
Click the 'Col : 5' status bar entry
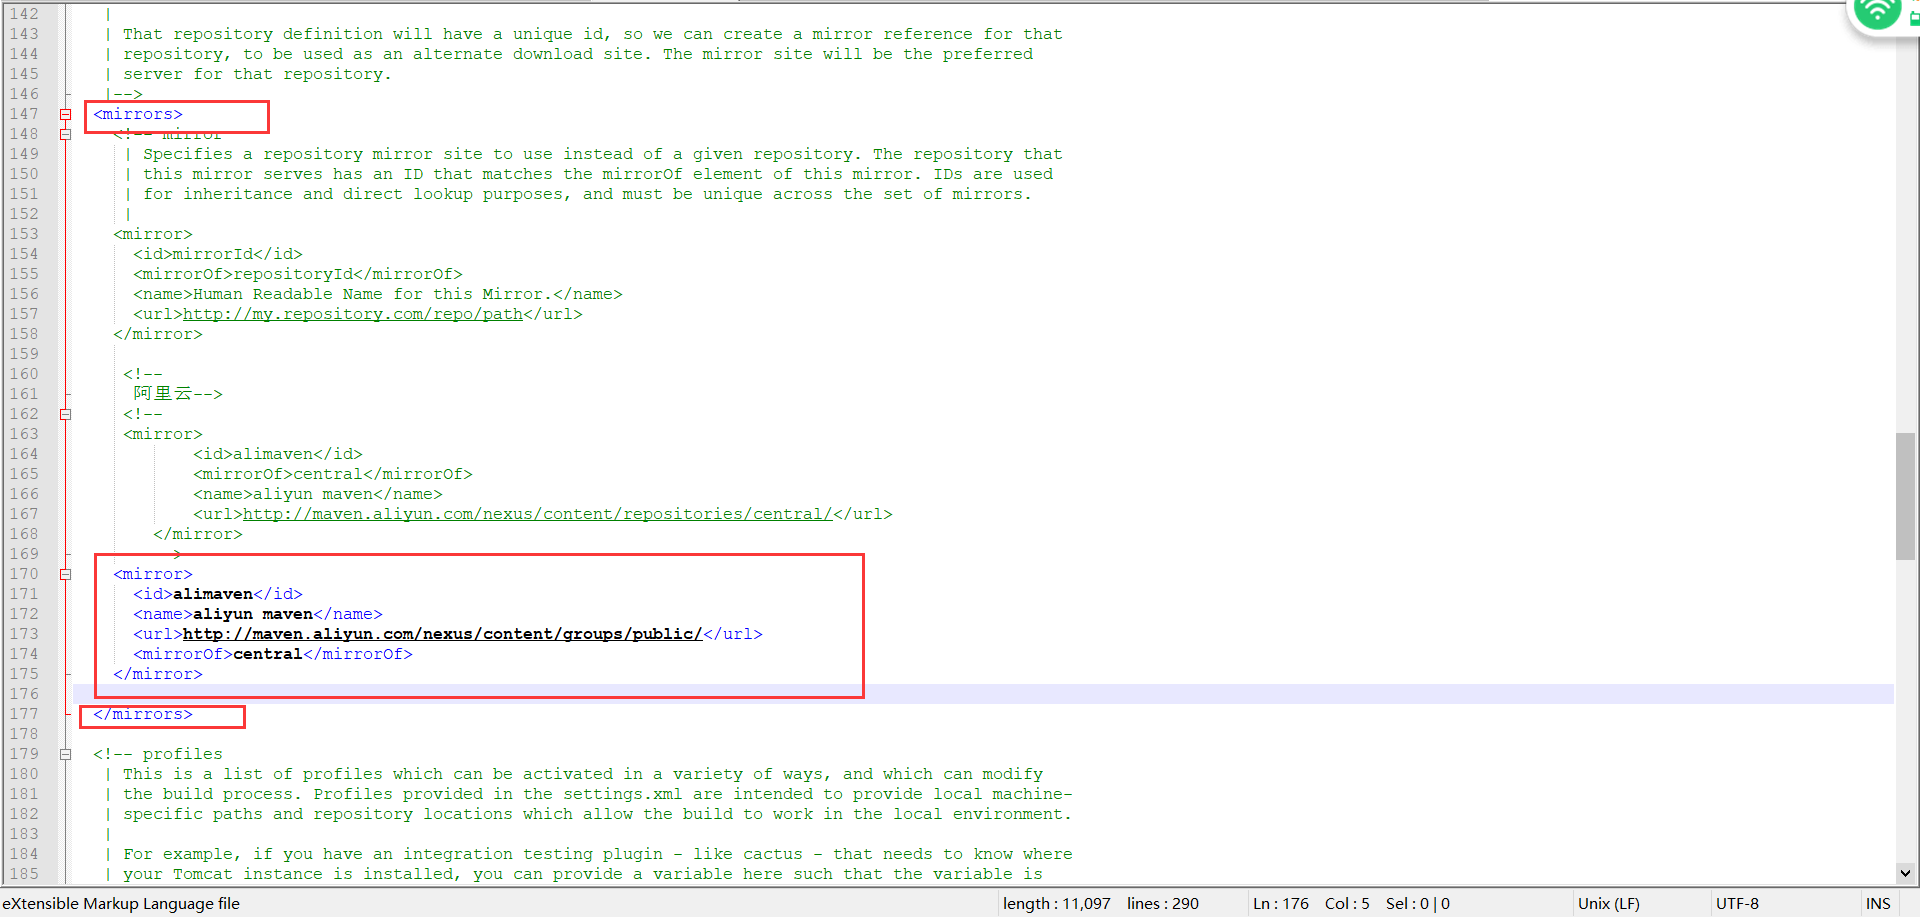pyautogui.click(x=1347, y=903)
